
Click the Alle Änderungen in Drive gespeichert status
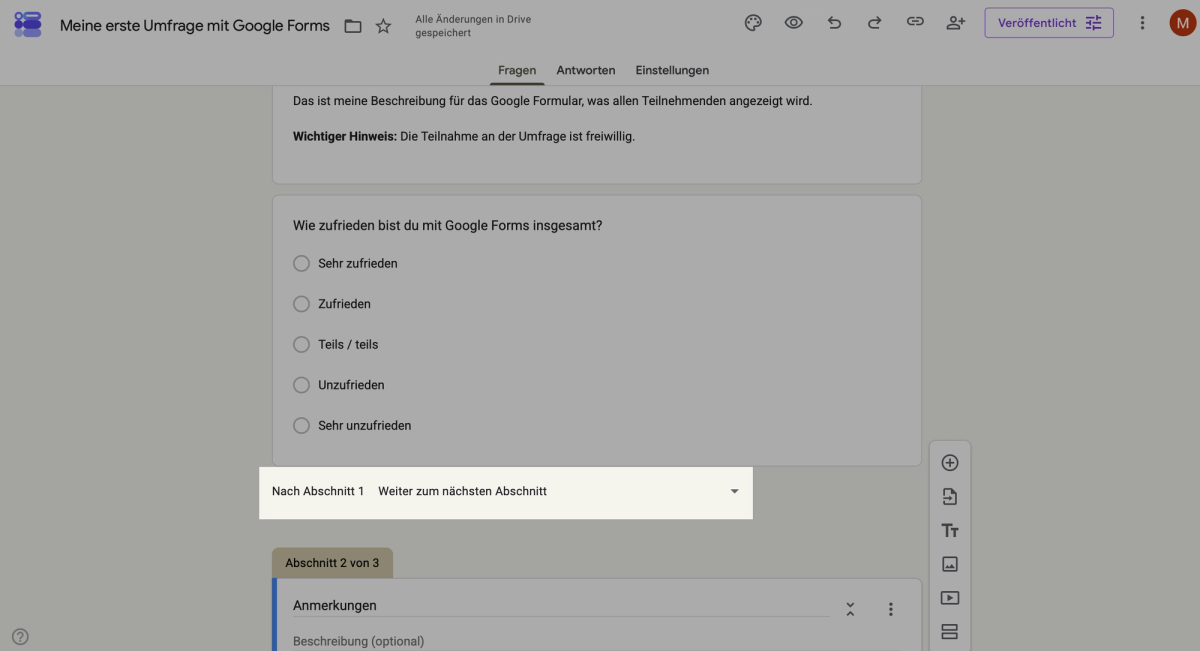pyautogui.click(x=473, y=26)
